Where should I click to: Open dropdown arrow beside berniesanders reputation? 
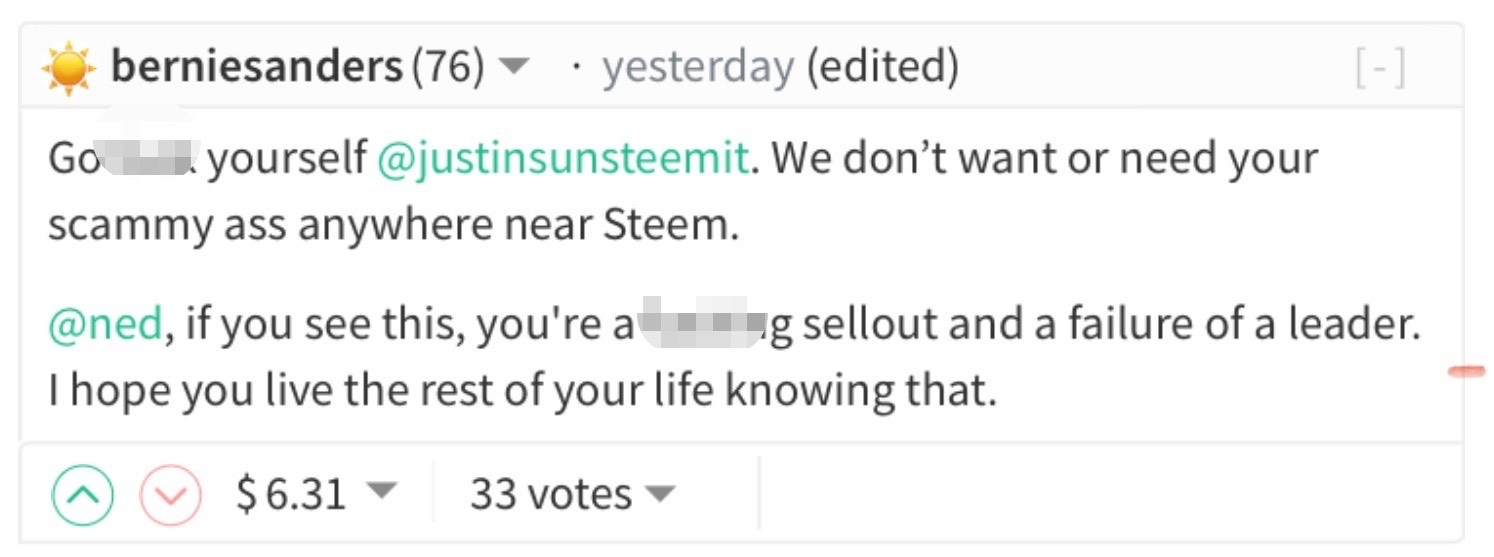coord(513,67)
